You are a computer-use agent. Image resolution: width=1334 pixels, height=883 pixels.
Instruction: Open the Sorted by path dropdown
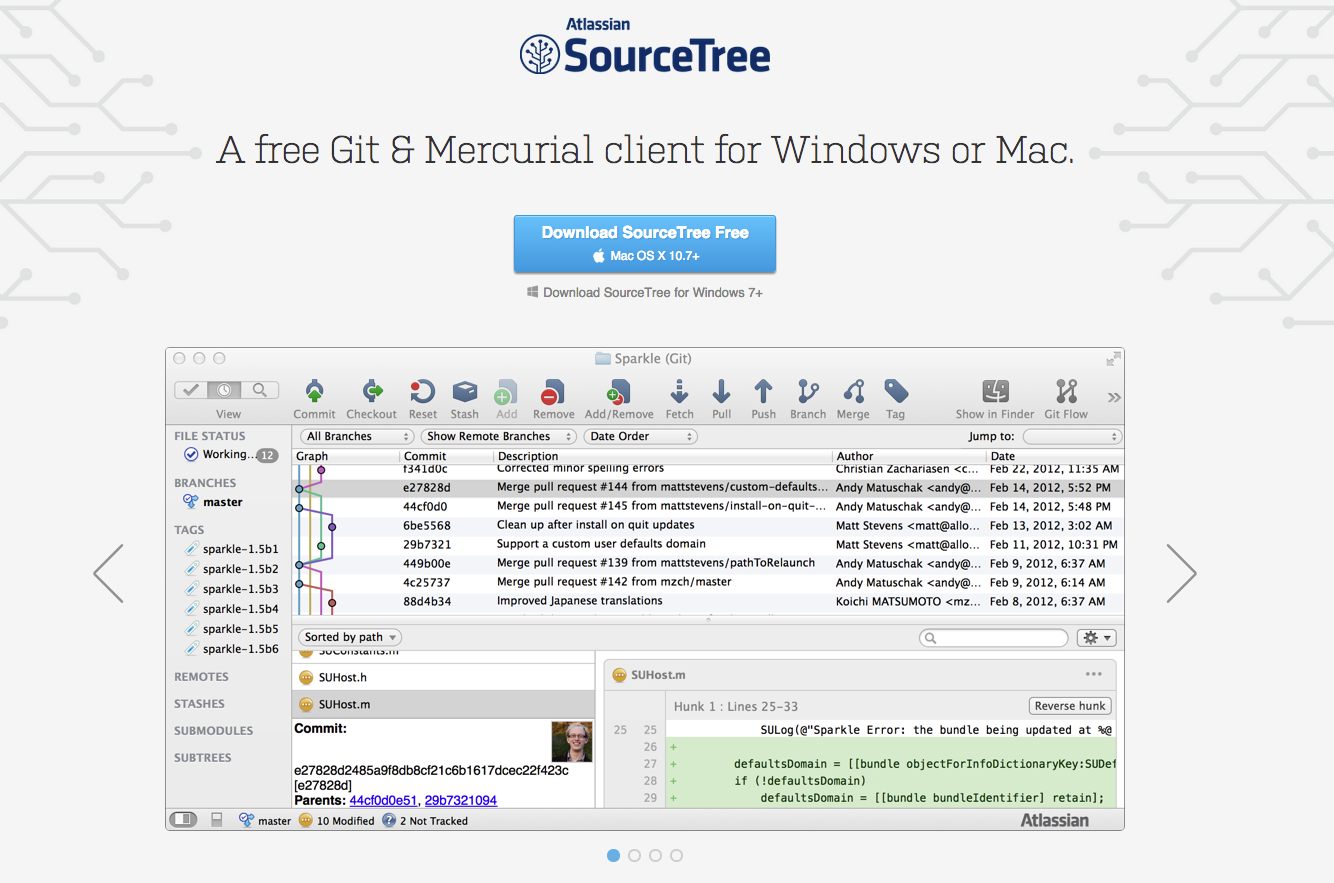[351, 637]
